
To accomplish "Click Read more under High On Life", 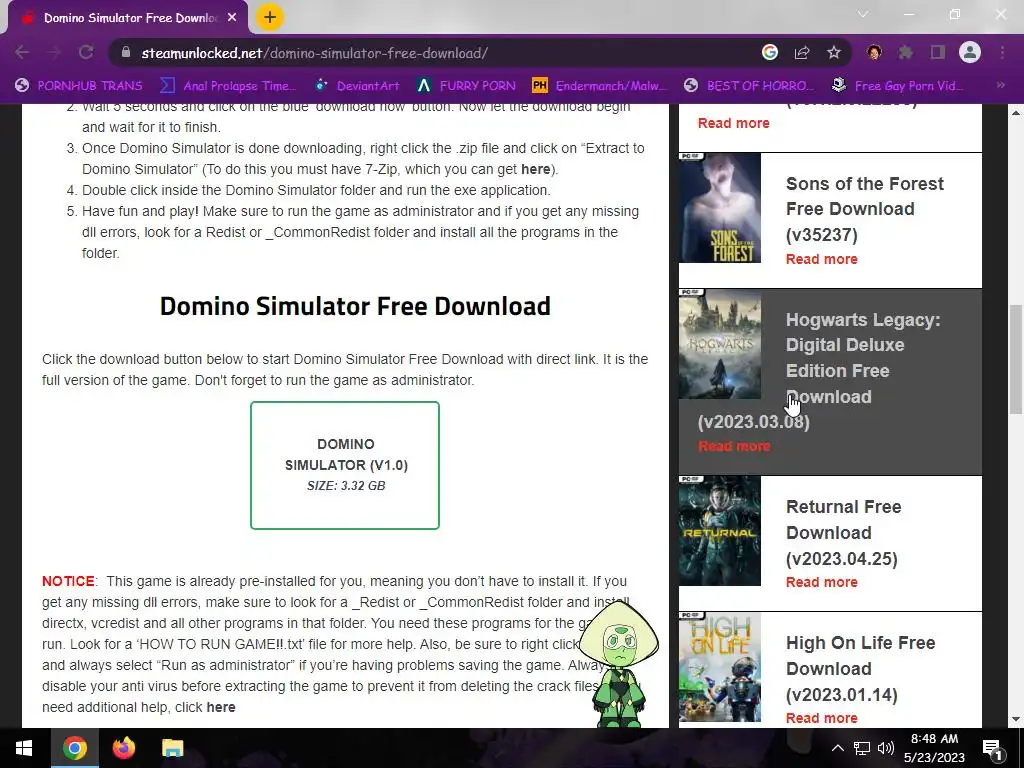I will 822,718.
